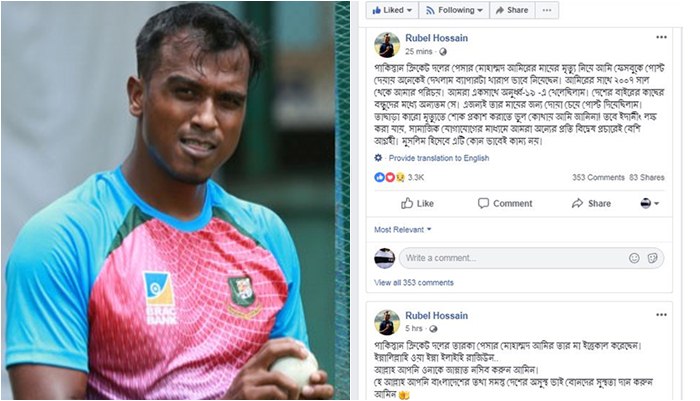The height and width of the screenshot is (401, 700).
Task: Click the Comment button under the post
Action: pyautogui.click(x=505, y=204)
